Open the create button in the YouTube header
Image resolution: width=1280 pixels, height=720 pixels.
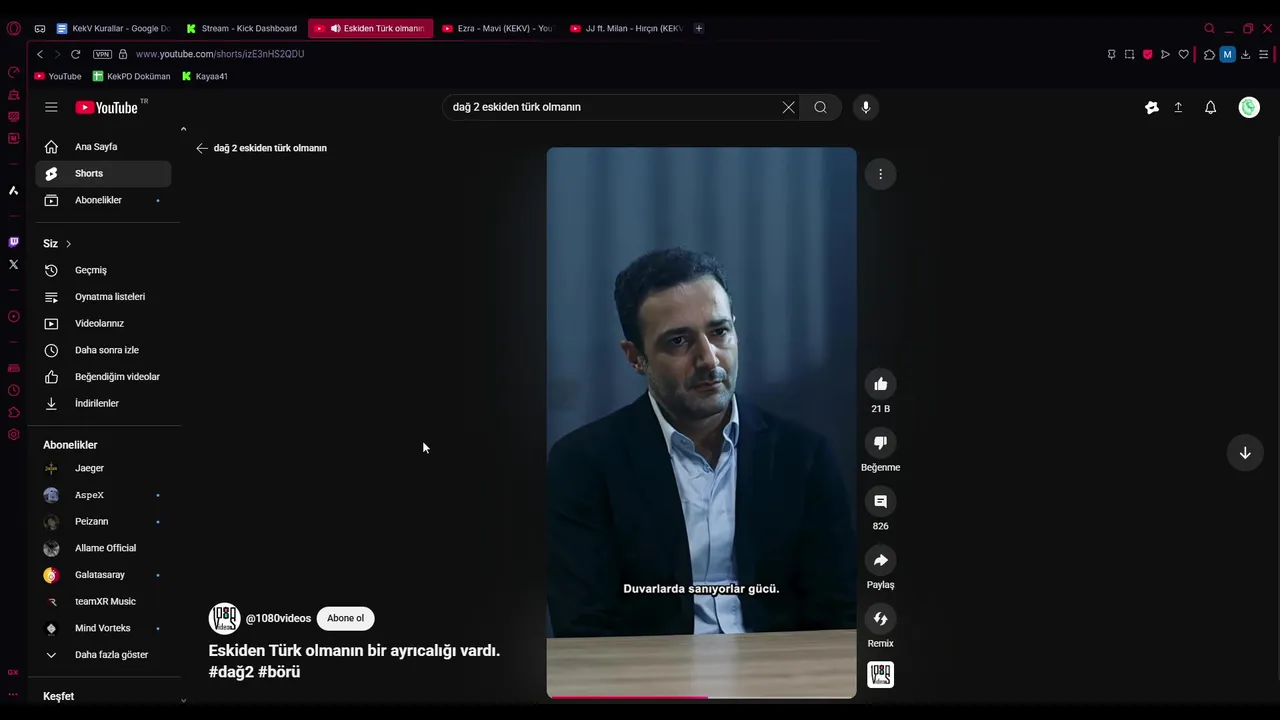coord(1152,107)
